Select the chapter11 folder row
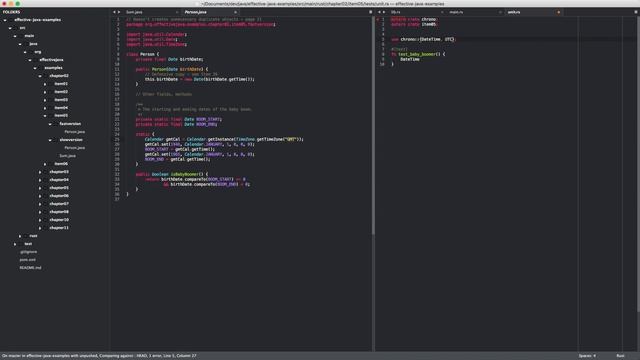The width and height of the screenshot is (640, 360). pyautogui.click(x=59, y=228)
